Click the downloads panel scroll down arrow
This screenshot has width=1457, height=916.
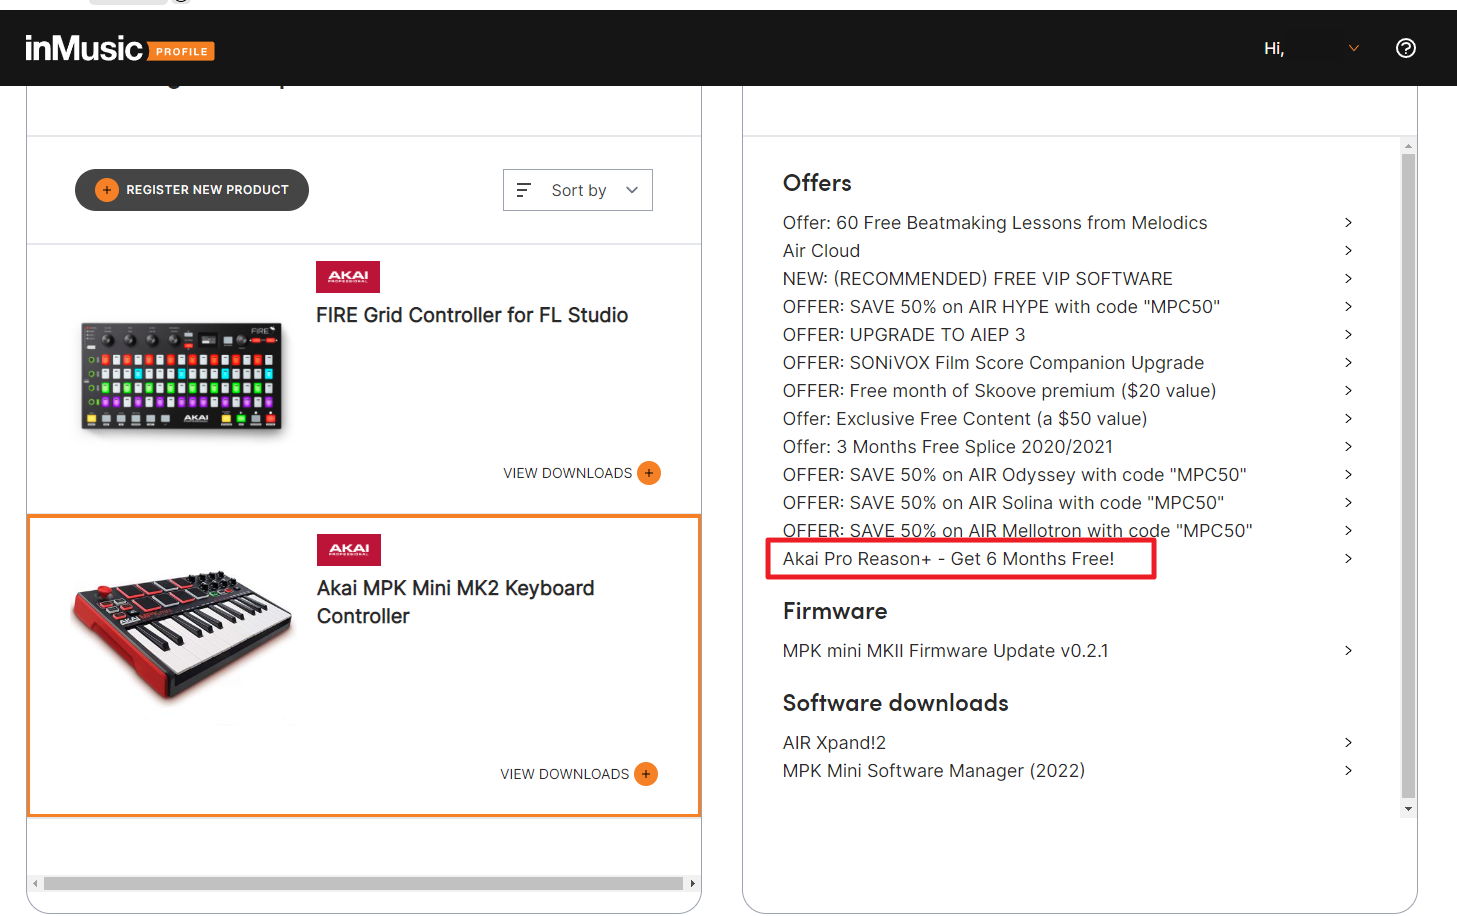click(1408, 809)
